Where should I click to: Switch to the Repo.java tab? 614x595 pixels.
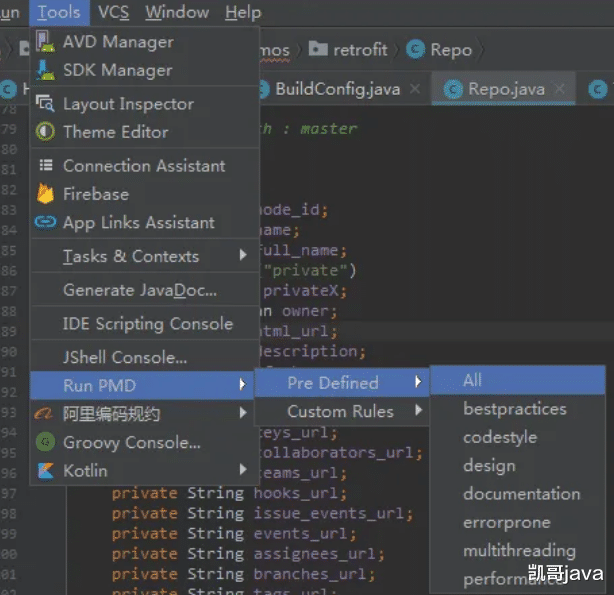point(504,89)
